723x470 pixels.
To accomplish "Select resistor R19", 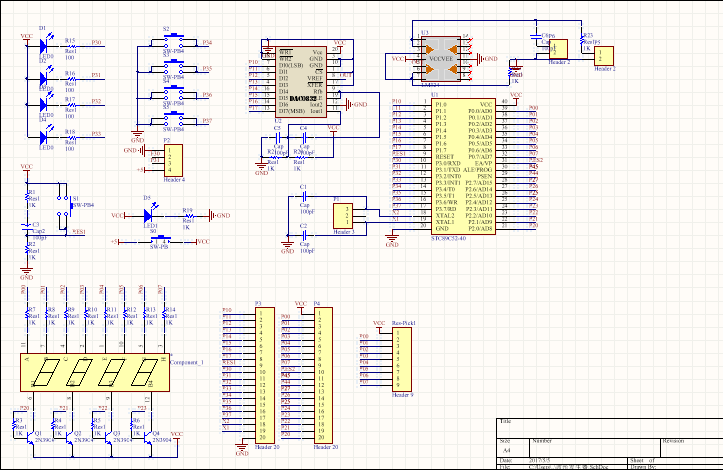I will 188,215.
